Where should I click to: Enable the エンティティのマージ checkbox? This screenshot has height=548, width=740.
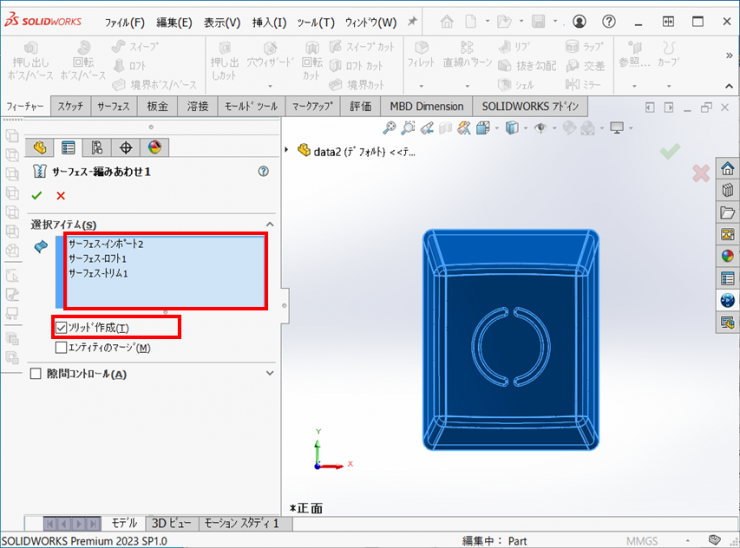[x=62, y=347]
